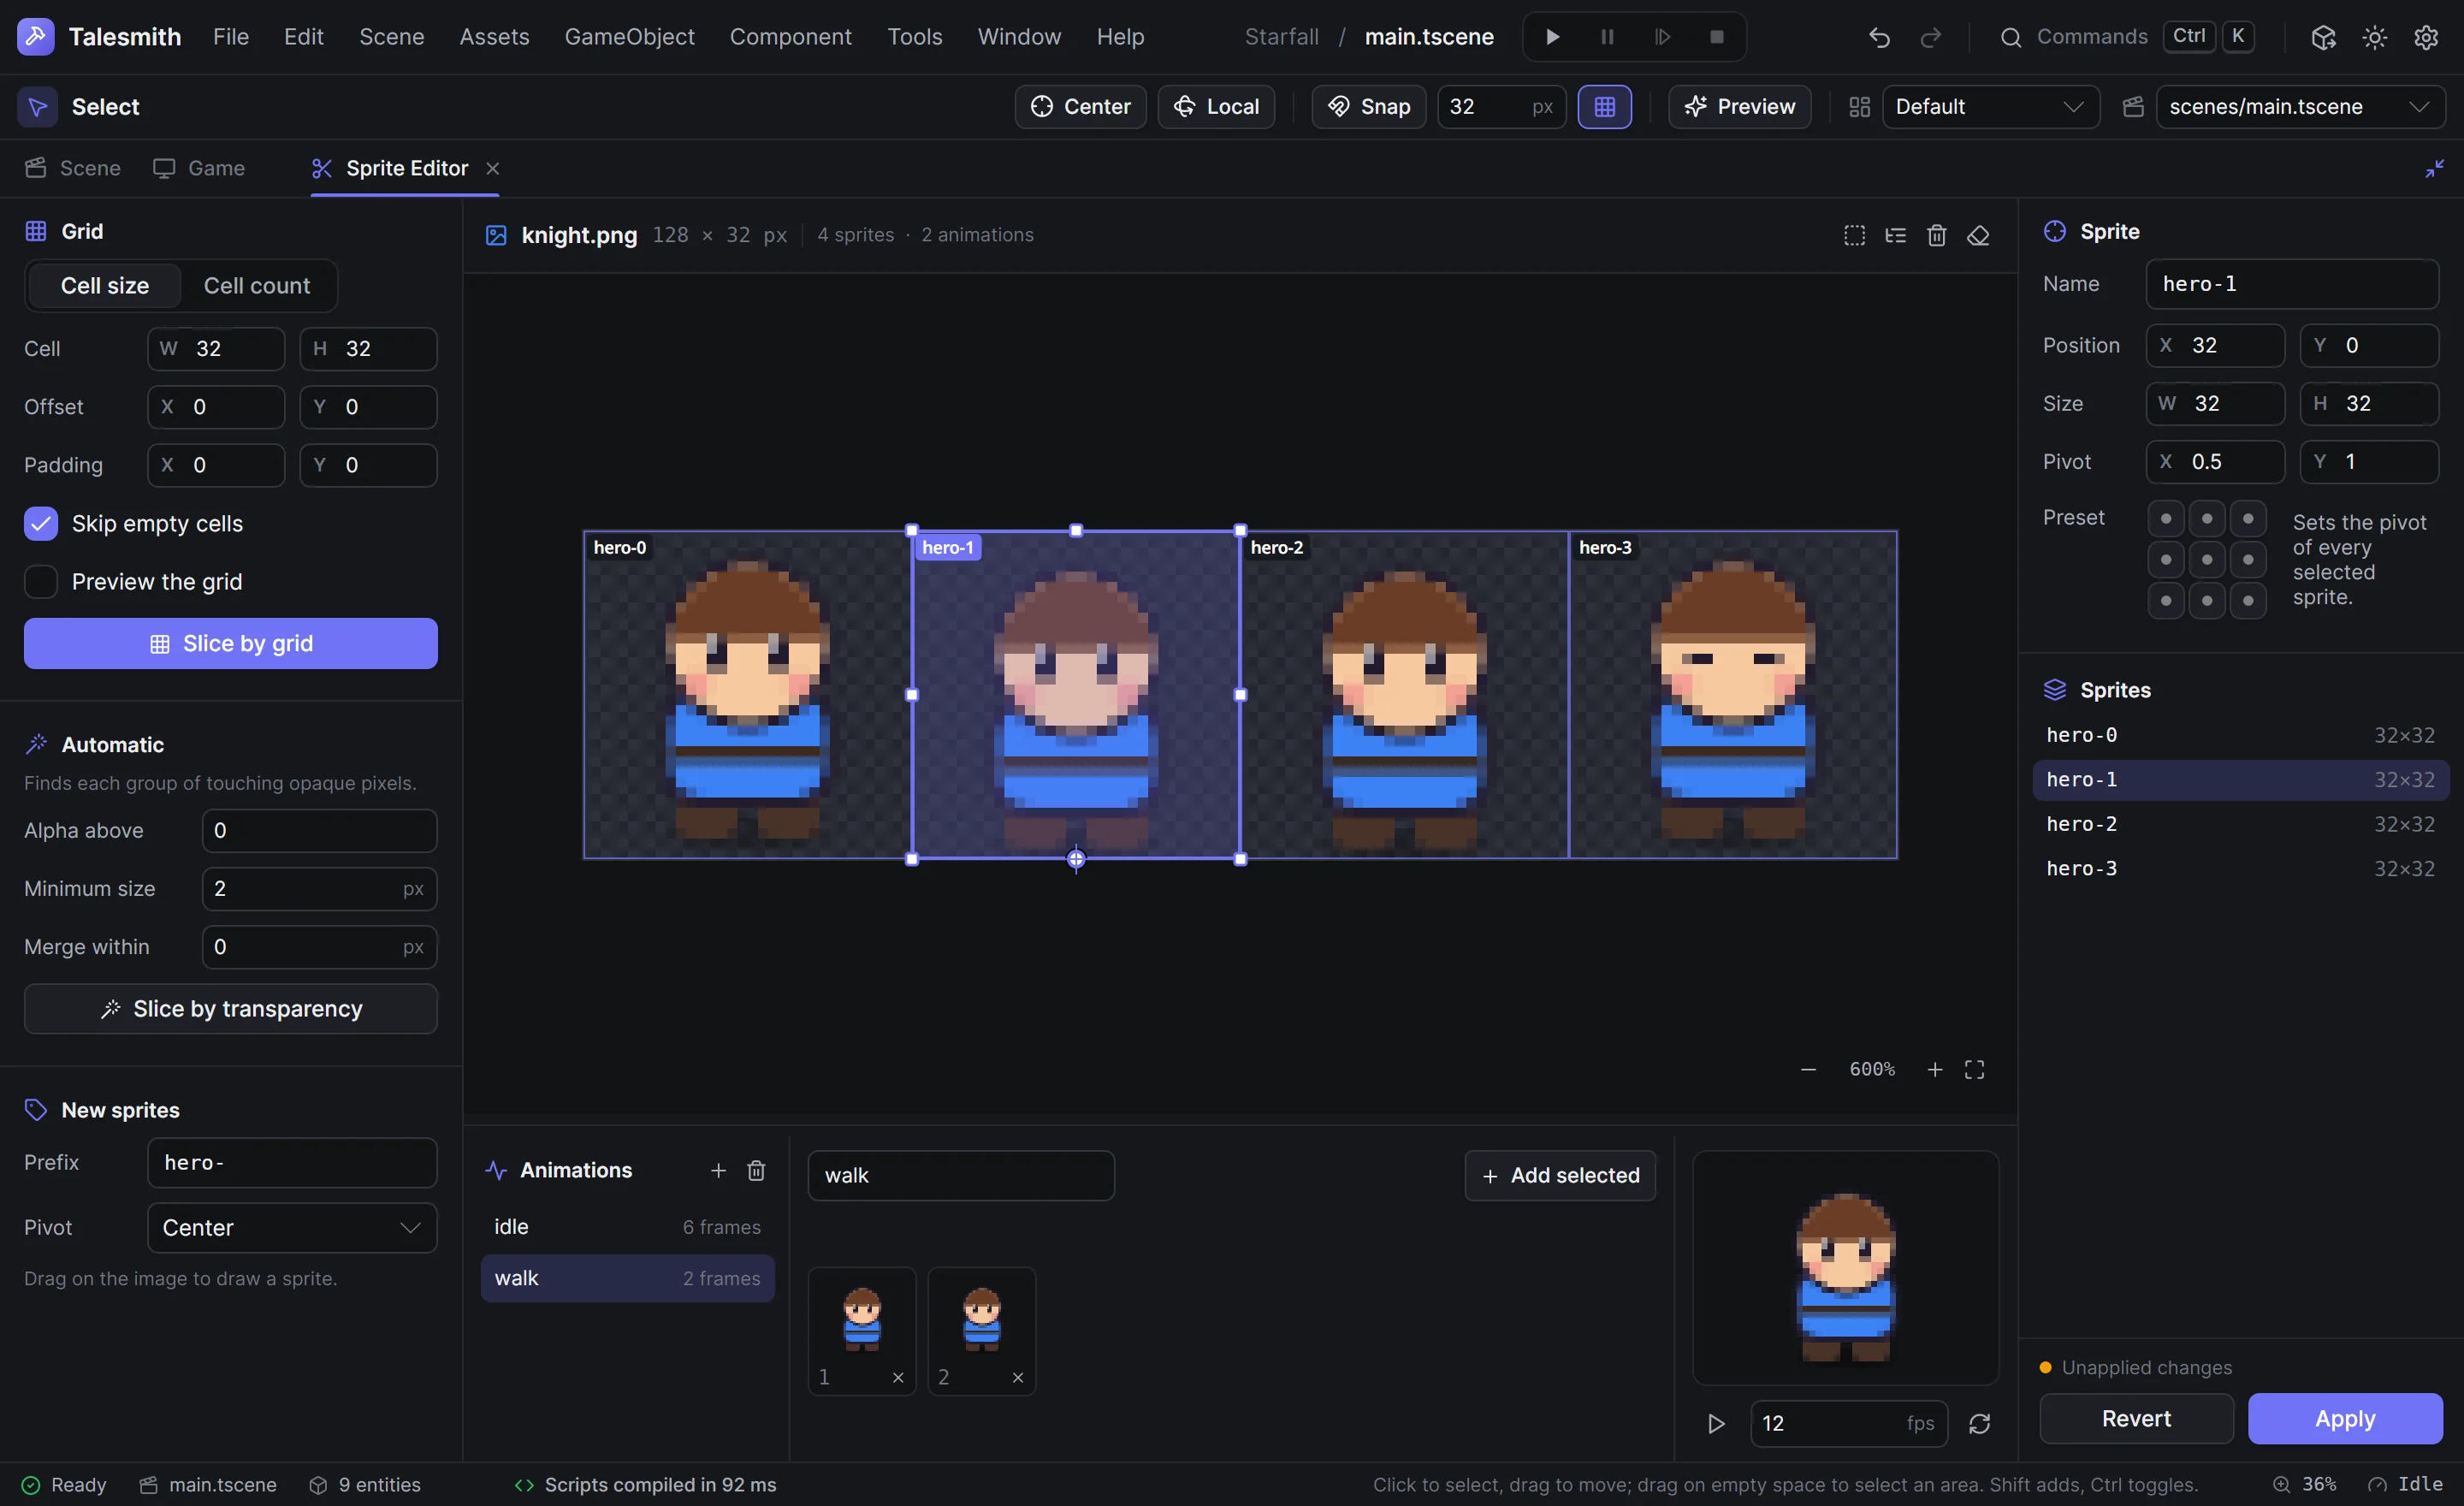Open the new sprites Pivot dropdown
The width and height of the screenshot is (2464, 1506).
[292, 1228]
